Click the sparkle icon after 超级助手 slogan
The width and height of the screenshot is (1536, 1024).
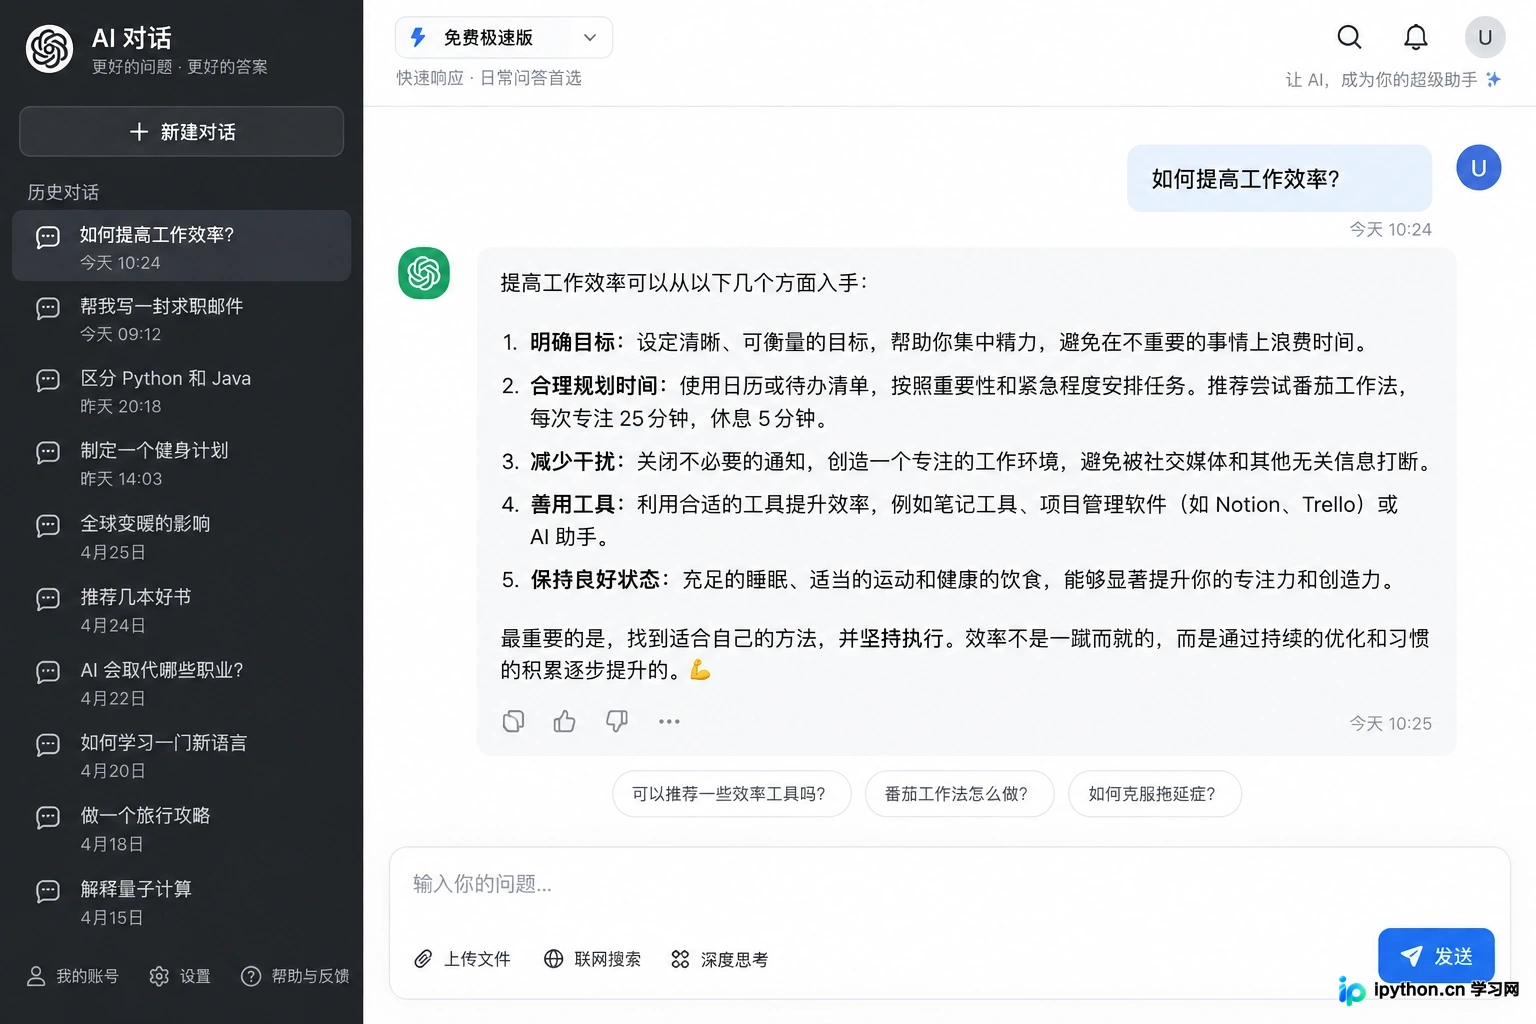(x=1493, y=79)
